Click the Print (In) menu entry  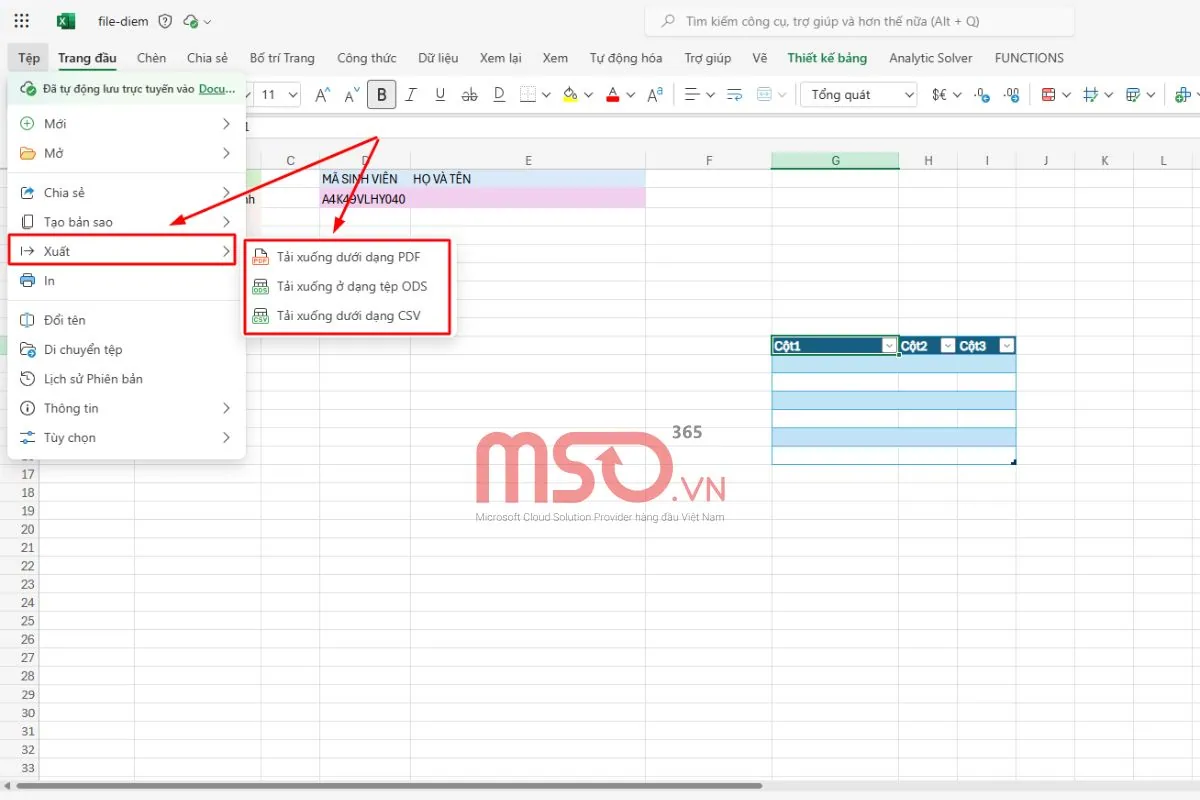click(49, 281)
